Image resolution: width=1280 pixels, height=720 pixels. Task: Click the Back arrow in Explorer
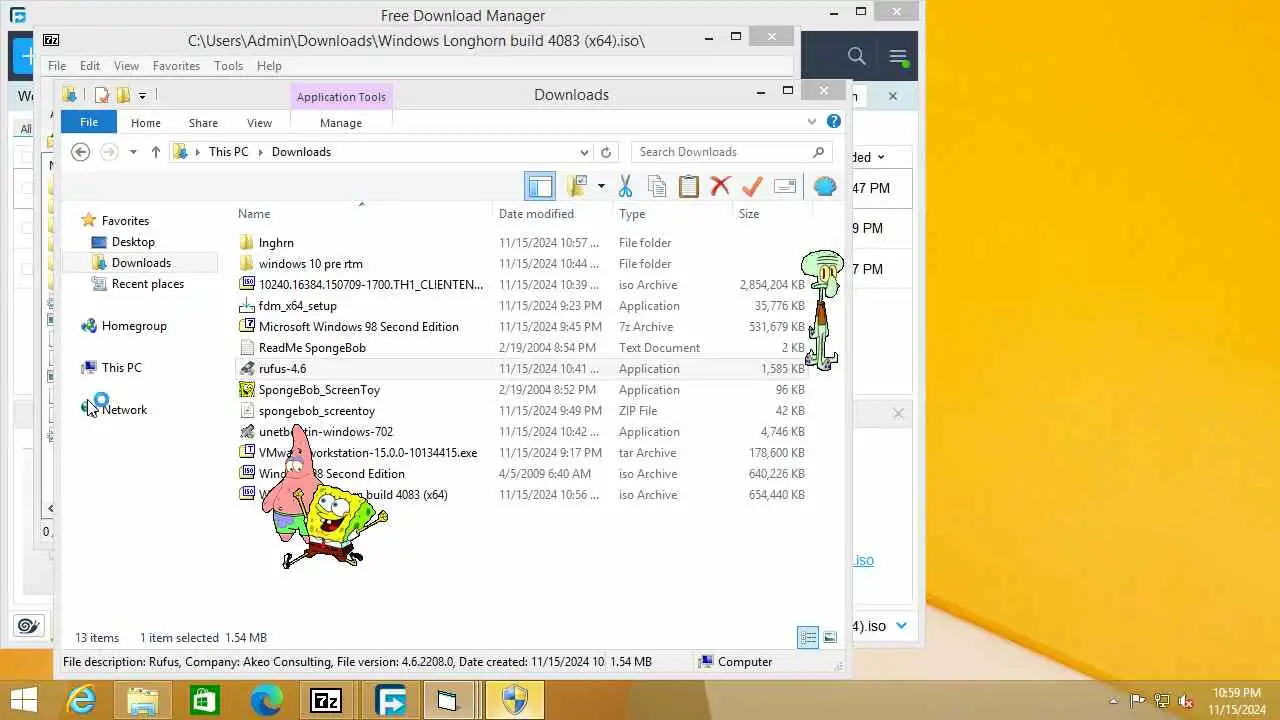(81, 152)
